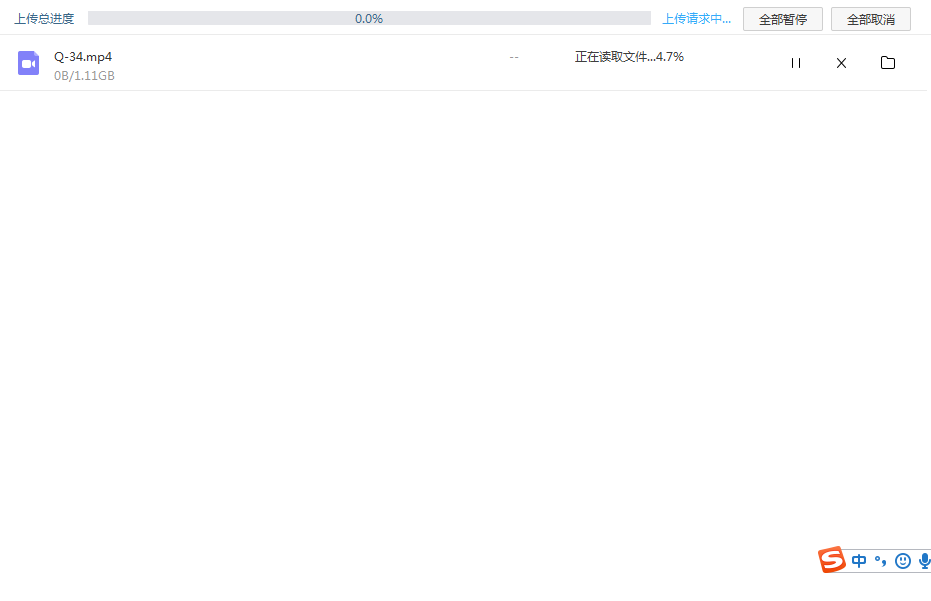
Task: Open emoji panel in Sogou IME bar
Action: point(902,561)
